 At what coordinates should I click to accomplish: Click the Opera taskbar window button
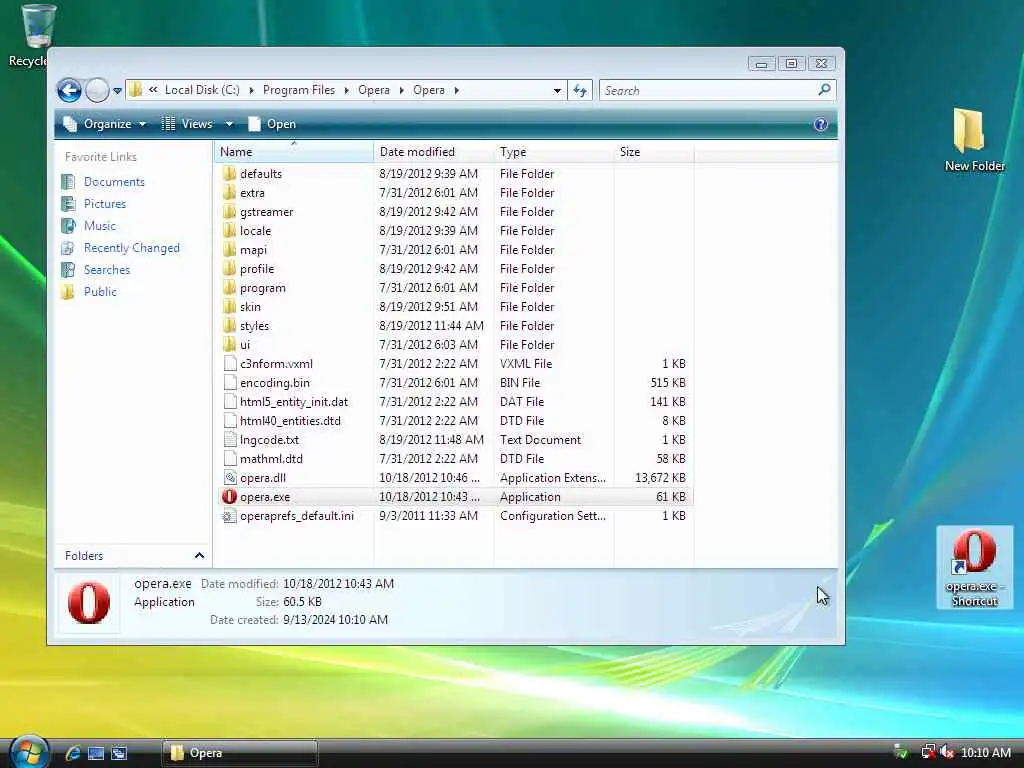point(240,753)
